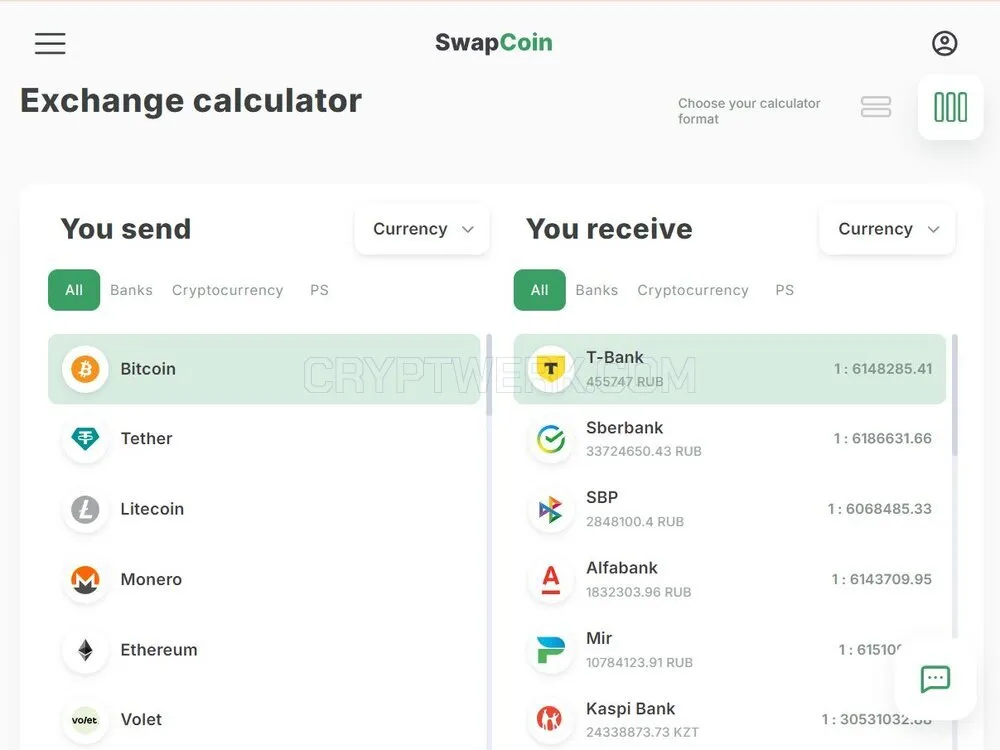Switch to three-column calculator format
Screen dimensions: 1000x750
coord(950,107)
